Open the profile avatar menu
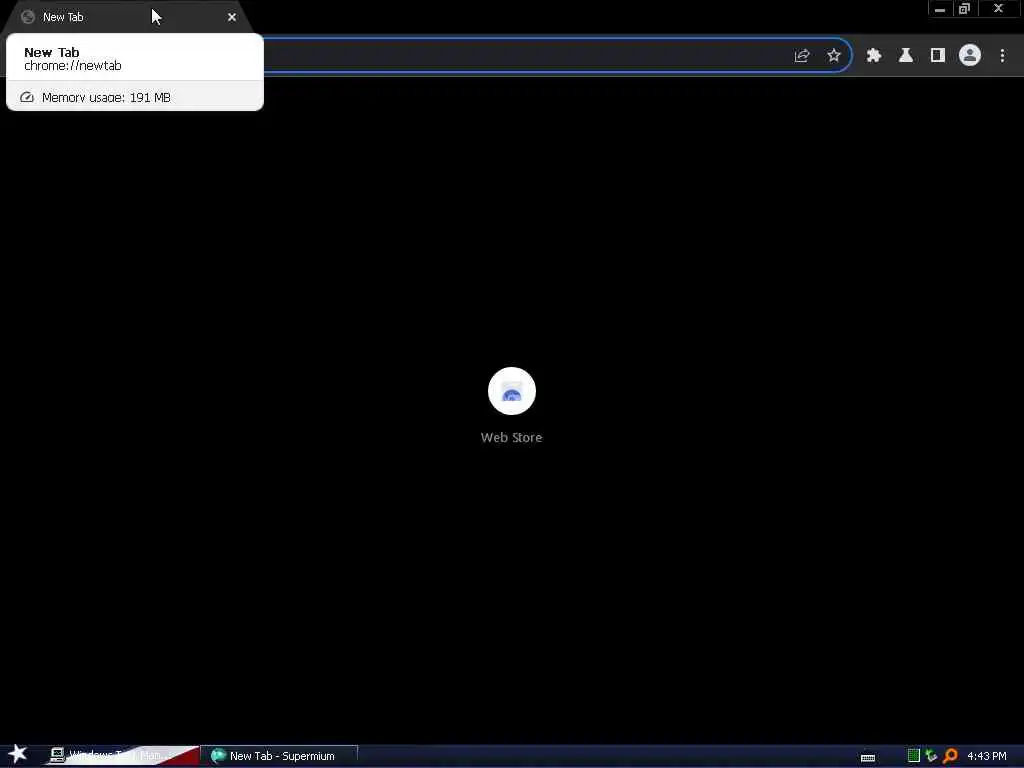The height and width of the screenshot is (768, 1024). pos(970,55)
